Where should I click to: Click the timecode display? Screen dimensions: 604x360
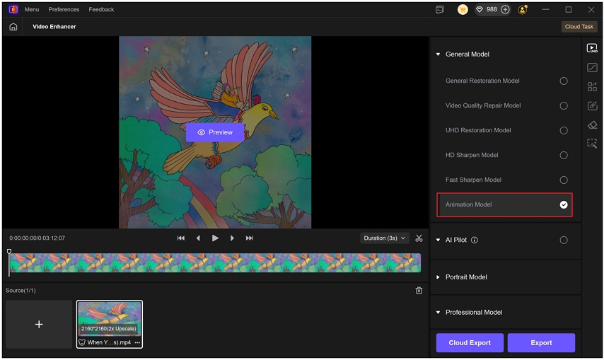37,238
